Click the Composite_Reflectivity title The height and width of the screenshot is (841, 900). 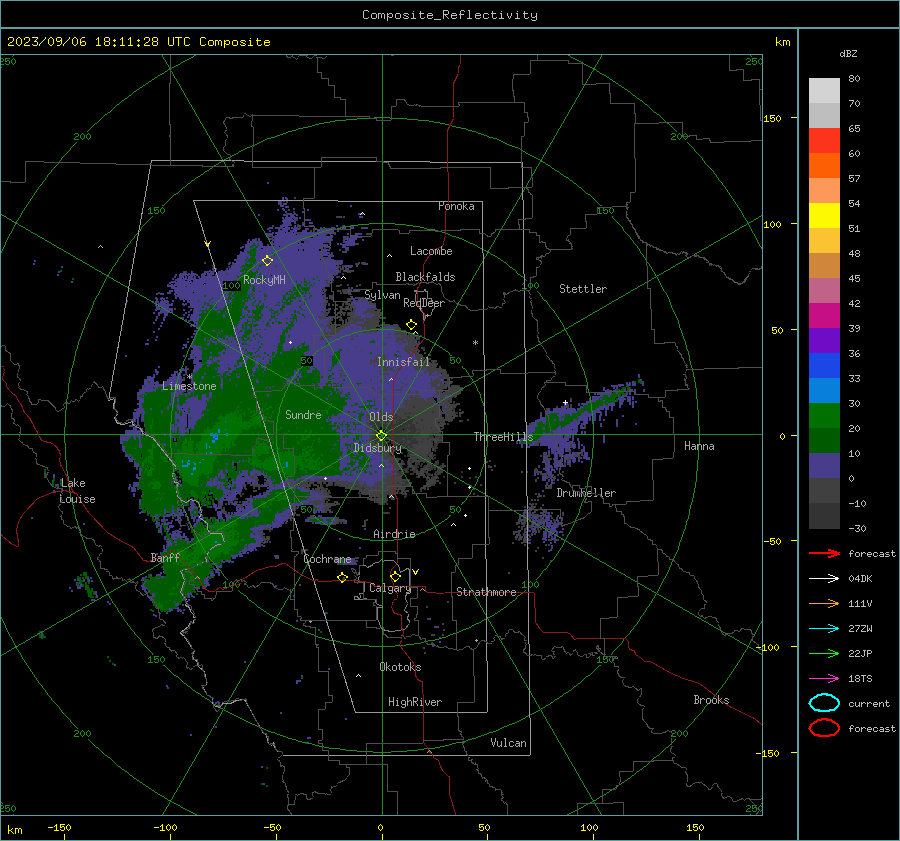point(450,15)
